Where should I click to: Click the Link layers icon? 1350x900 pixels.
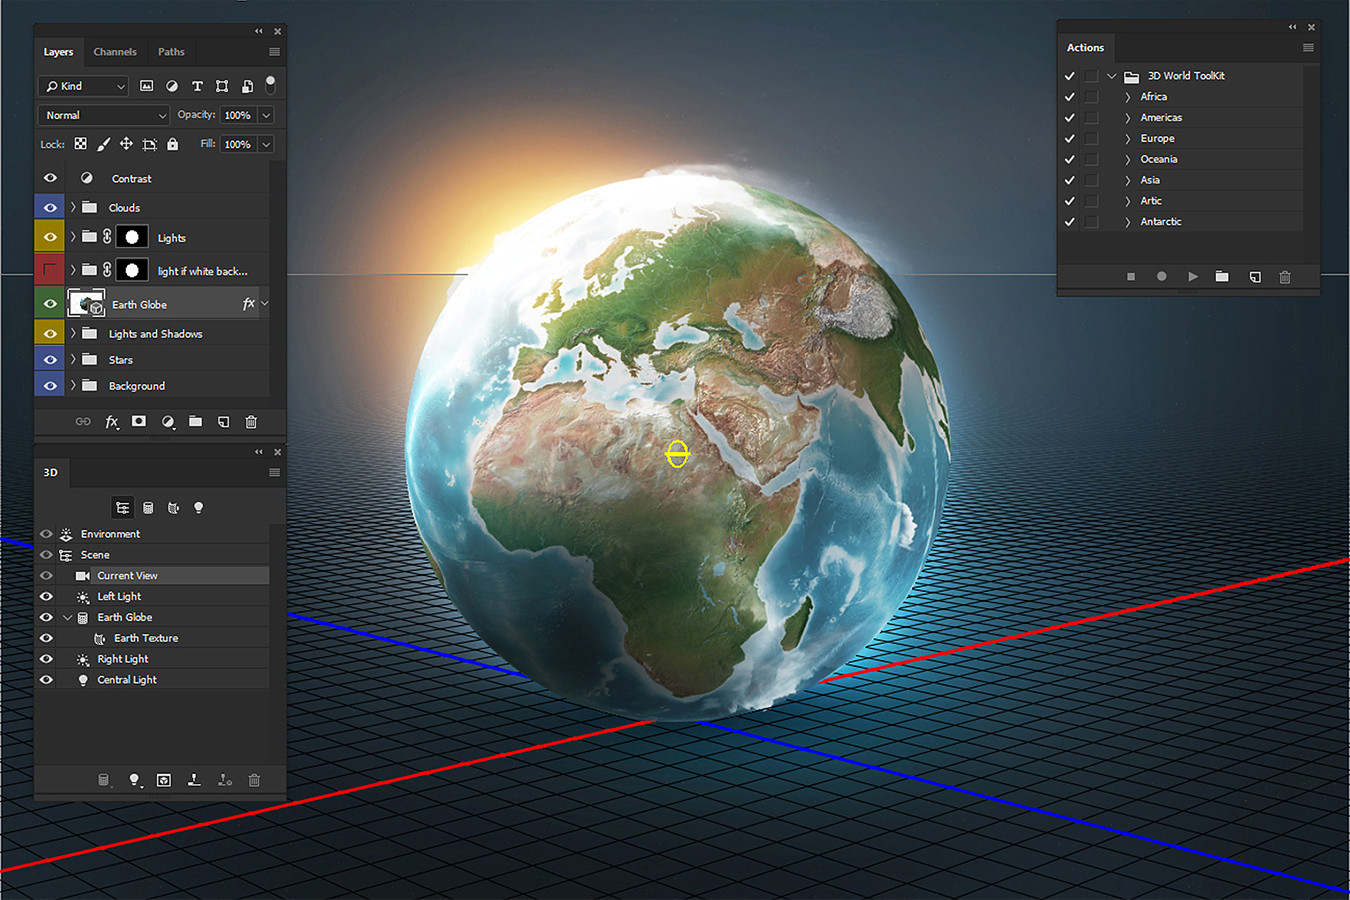tap(83, 421)
